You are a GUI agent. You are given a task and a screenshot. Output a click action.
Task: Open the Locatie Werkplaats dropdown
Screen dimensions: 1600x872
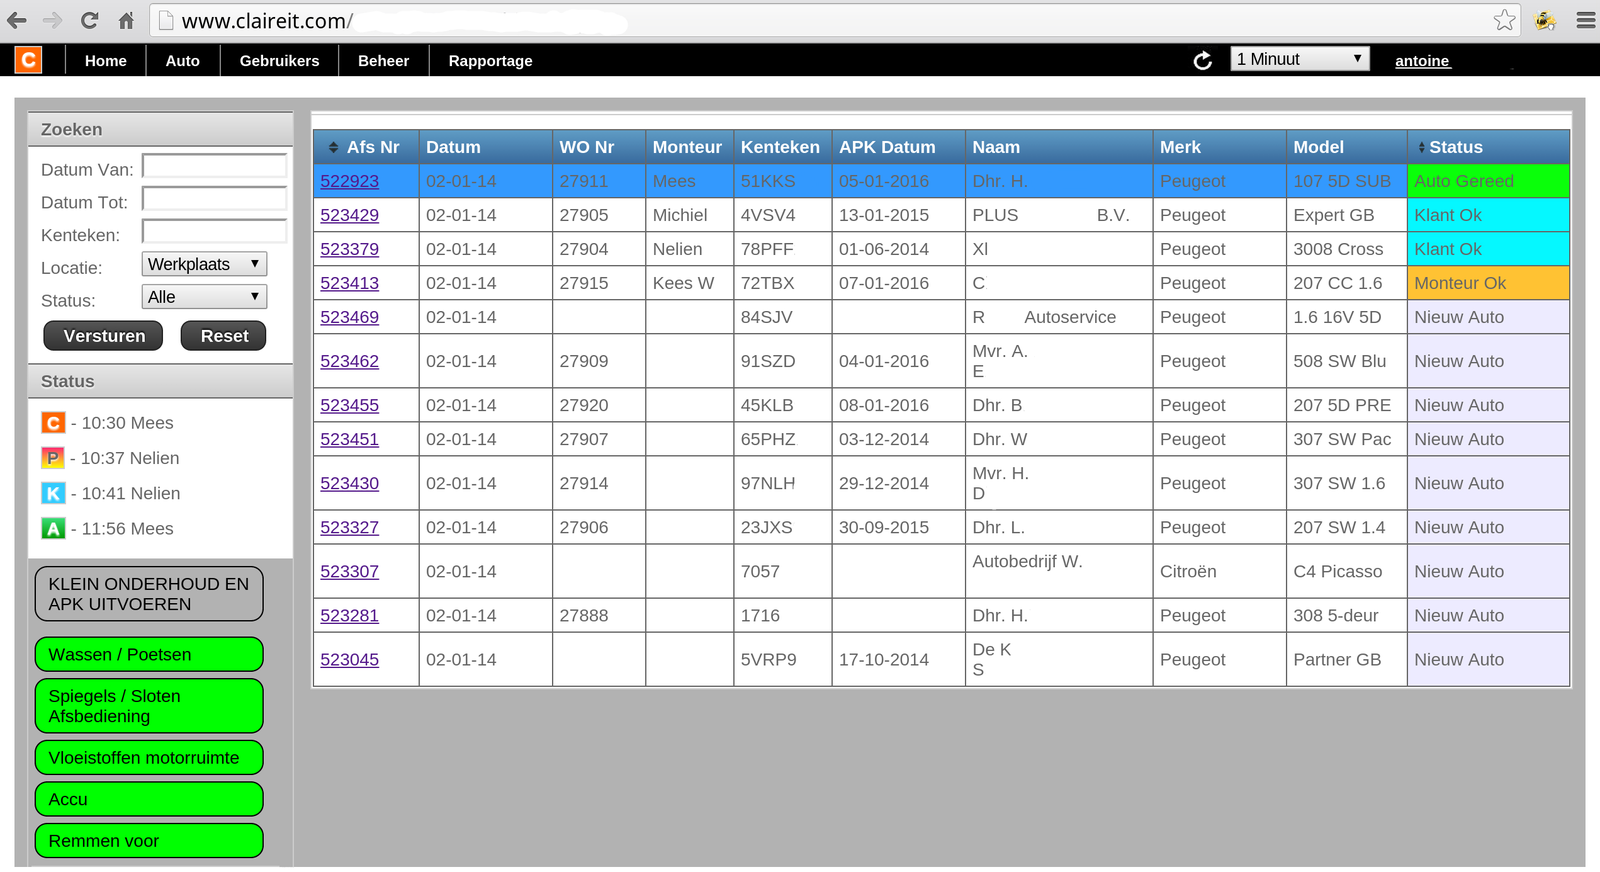click(x=204, y=264)
